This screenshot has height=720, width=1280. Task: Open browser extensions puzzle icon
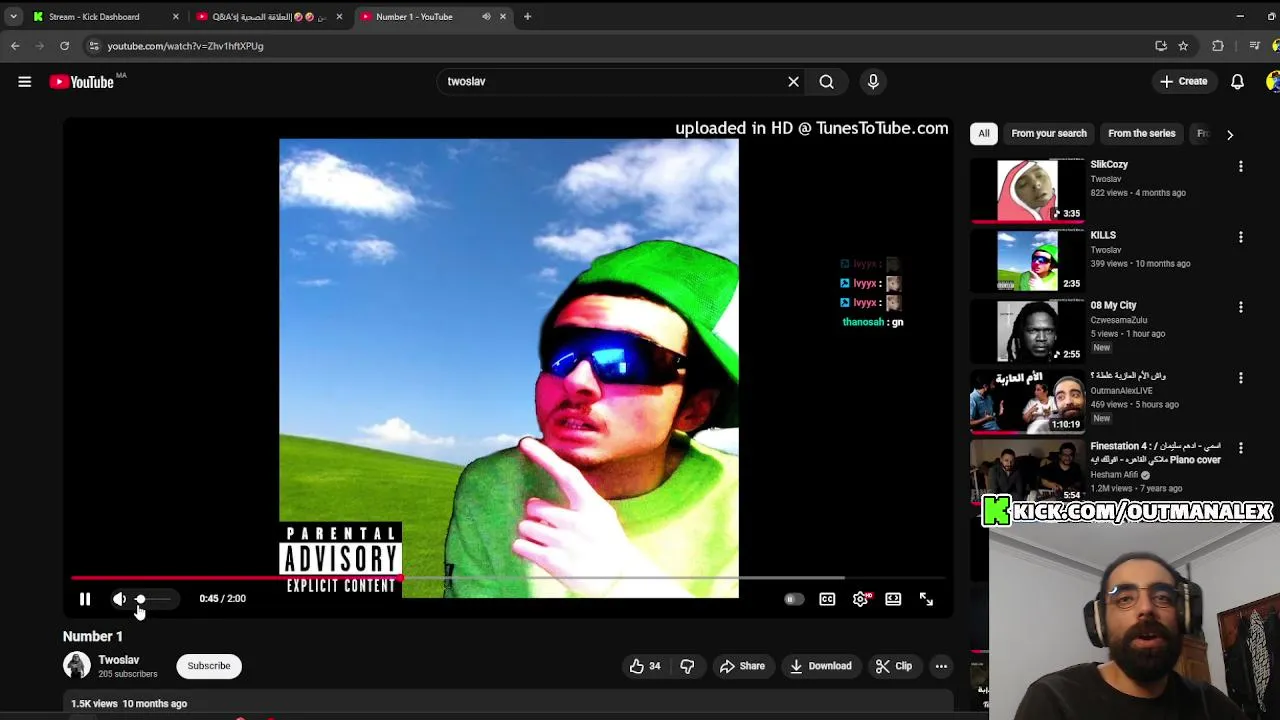click(1218, 46)
